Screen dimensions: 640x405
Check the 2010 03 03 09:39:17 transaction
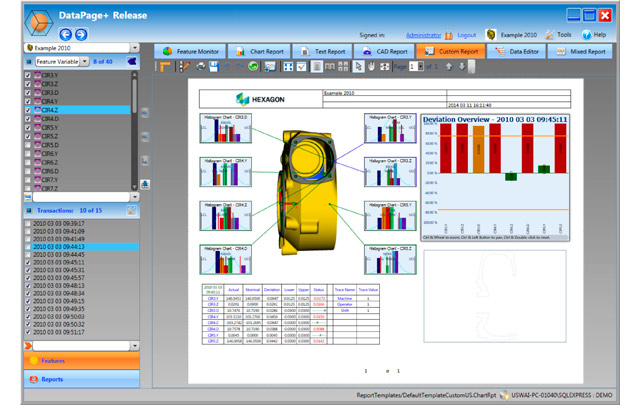[x=28, y=224]
